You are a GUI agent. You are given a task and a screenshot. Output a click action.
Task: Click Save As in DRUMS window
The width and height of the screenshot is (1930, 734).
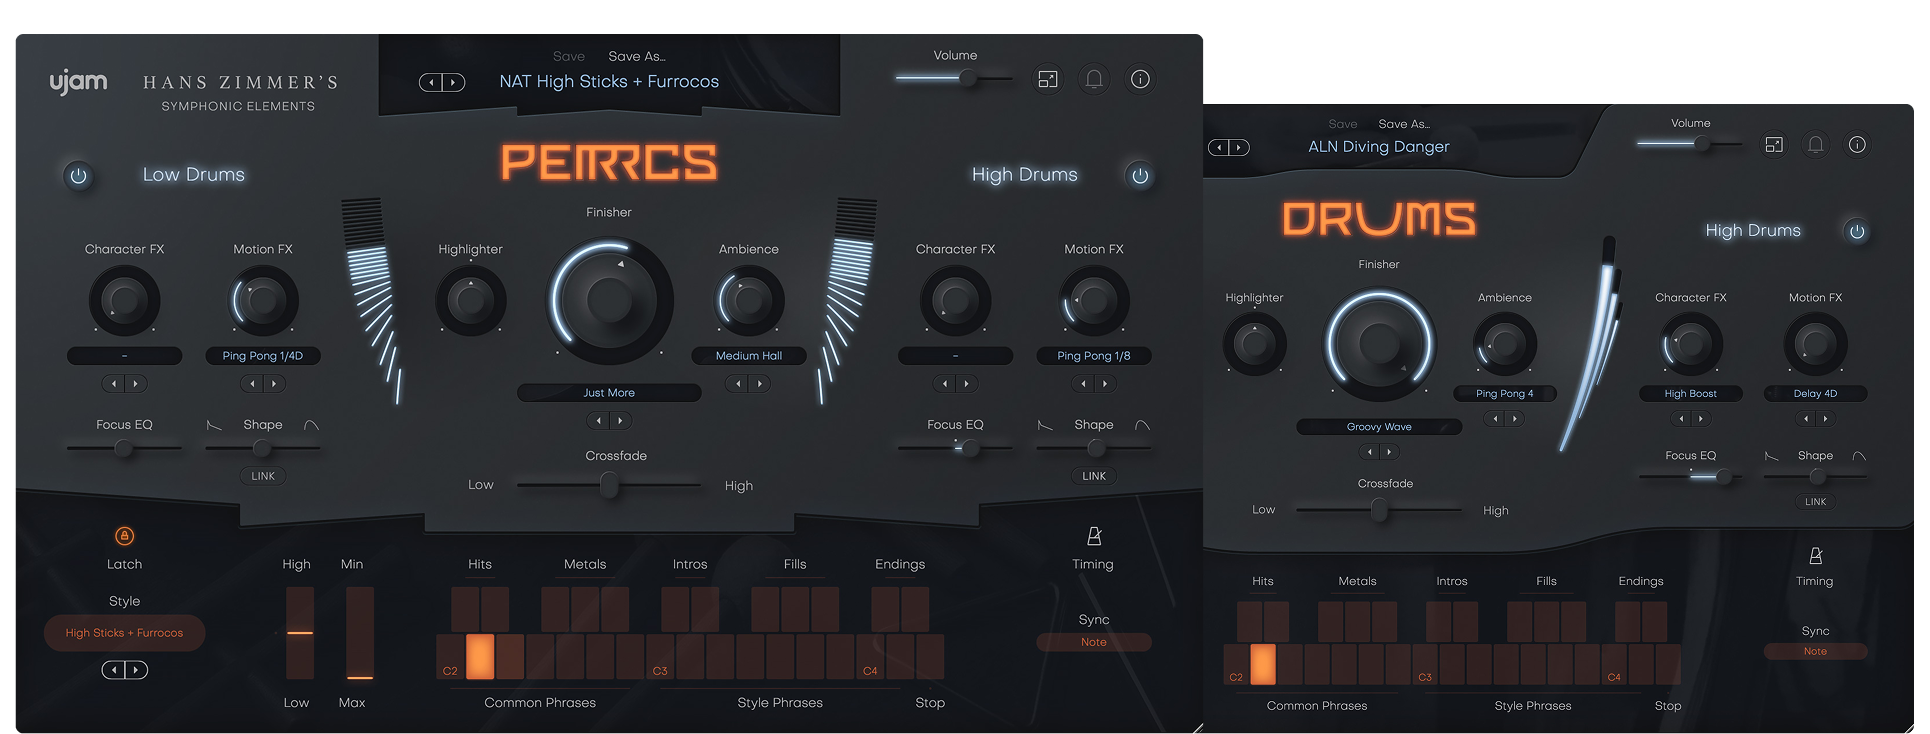click(x=1404, y=125)
